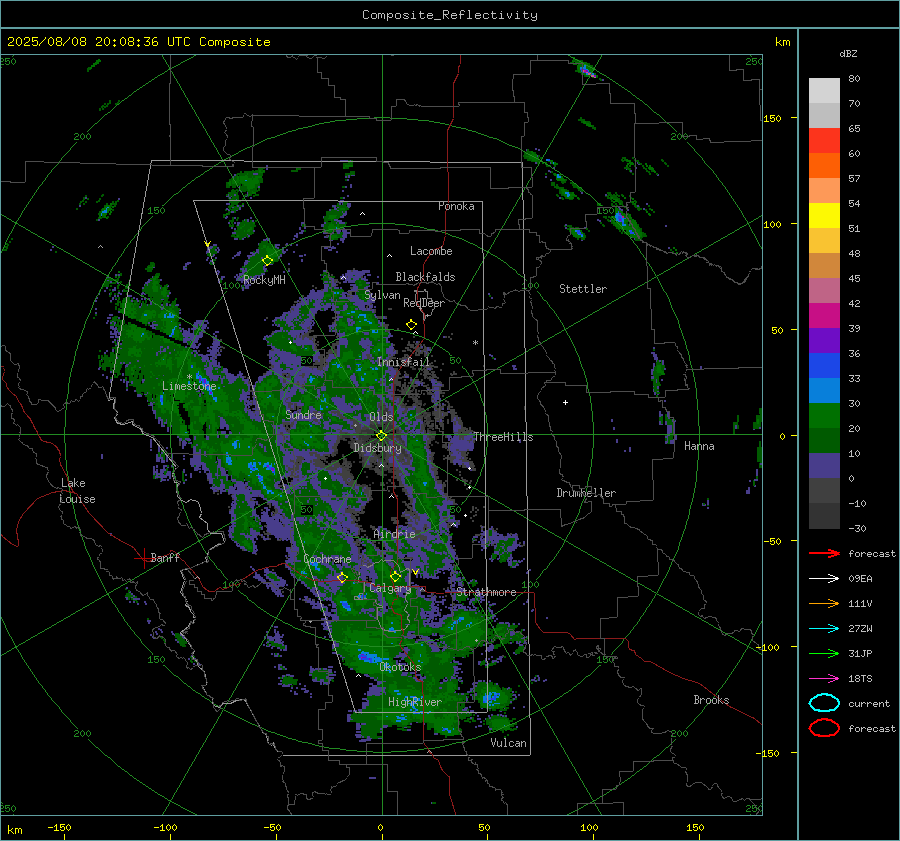Click the HighRiver city label
Screen dimensions: 900x841
[415, 702]
